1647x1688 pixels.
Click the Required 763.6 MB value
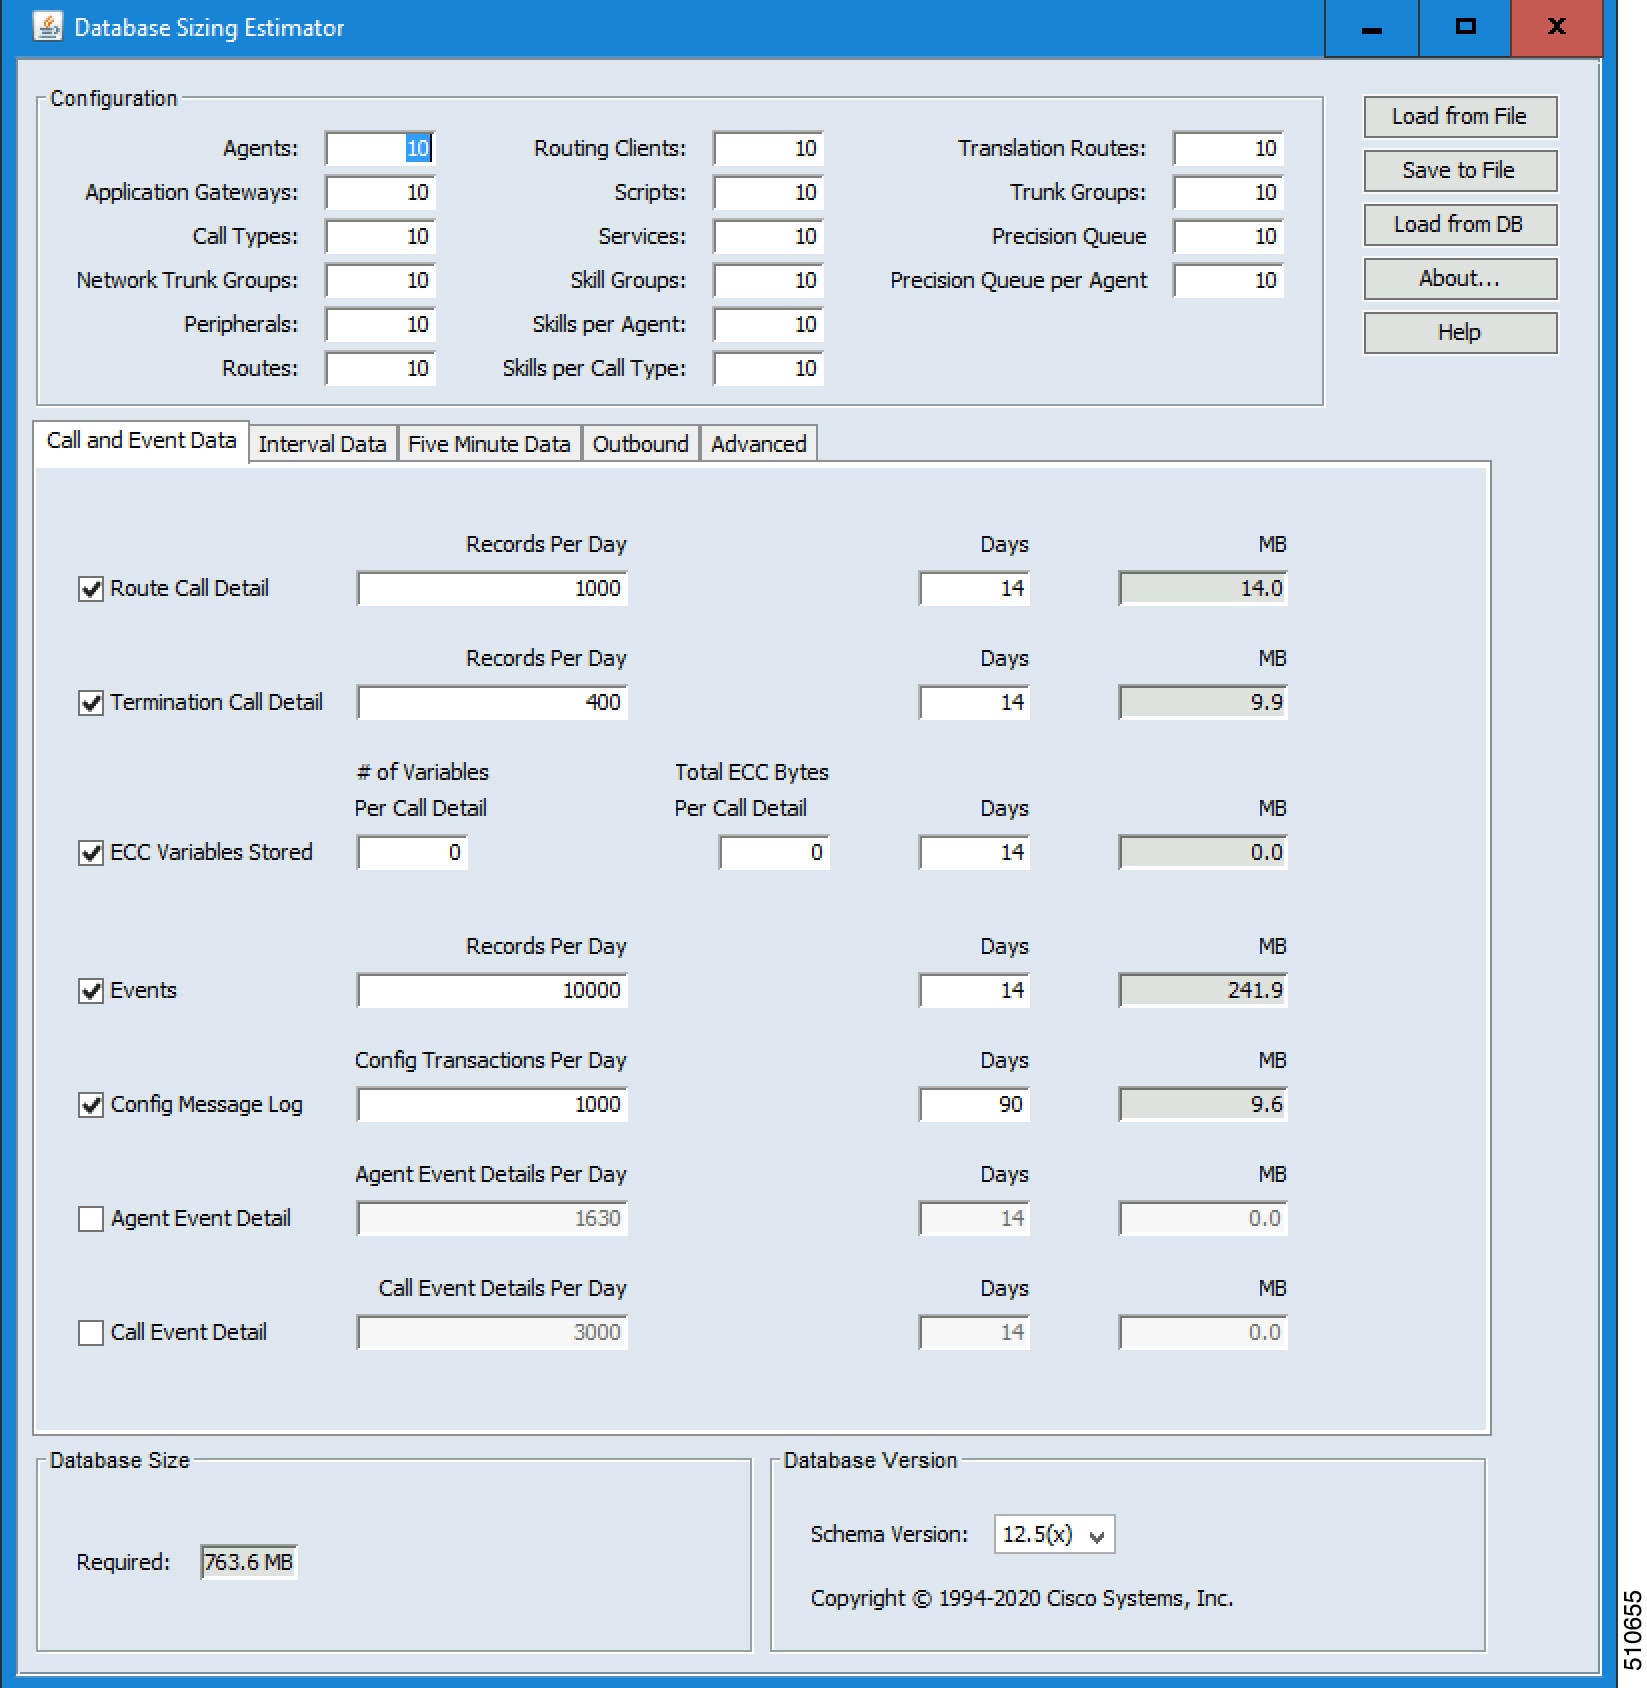coord(249,1563)
